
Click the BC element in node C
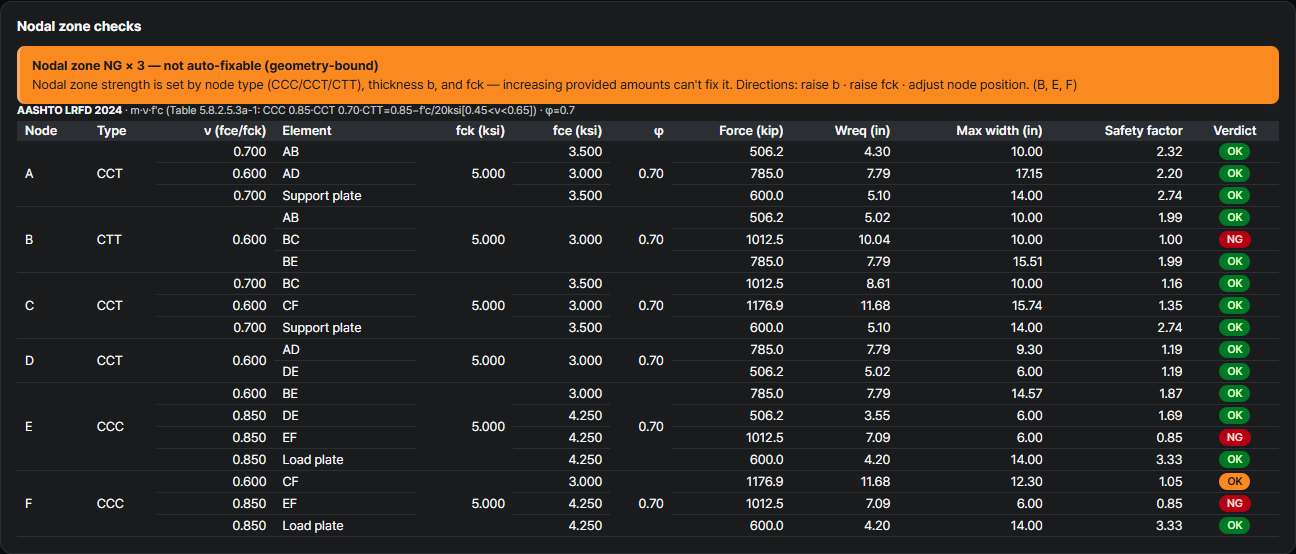click(291, 284)
